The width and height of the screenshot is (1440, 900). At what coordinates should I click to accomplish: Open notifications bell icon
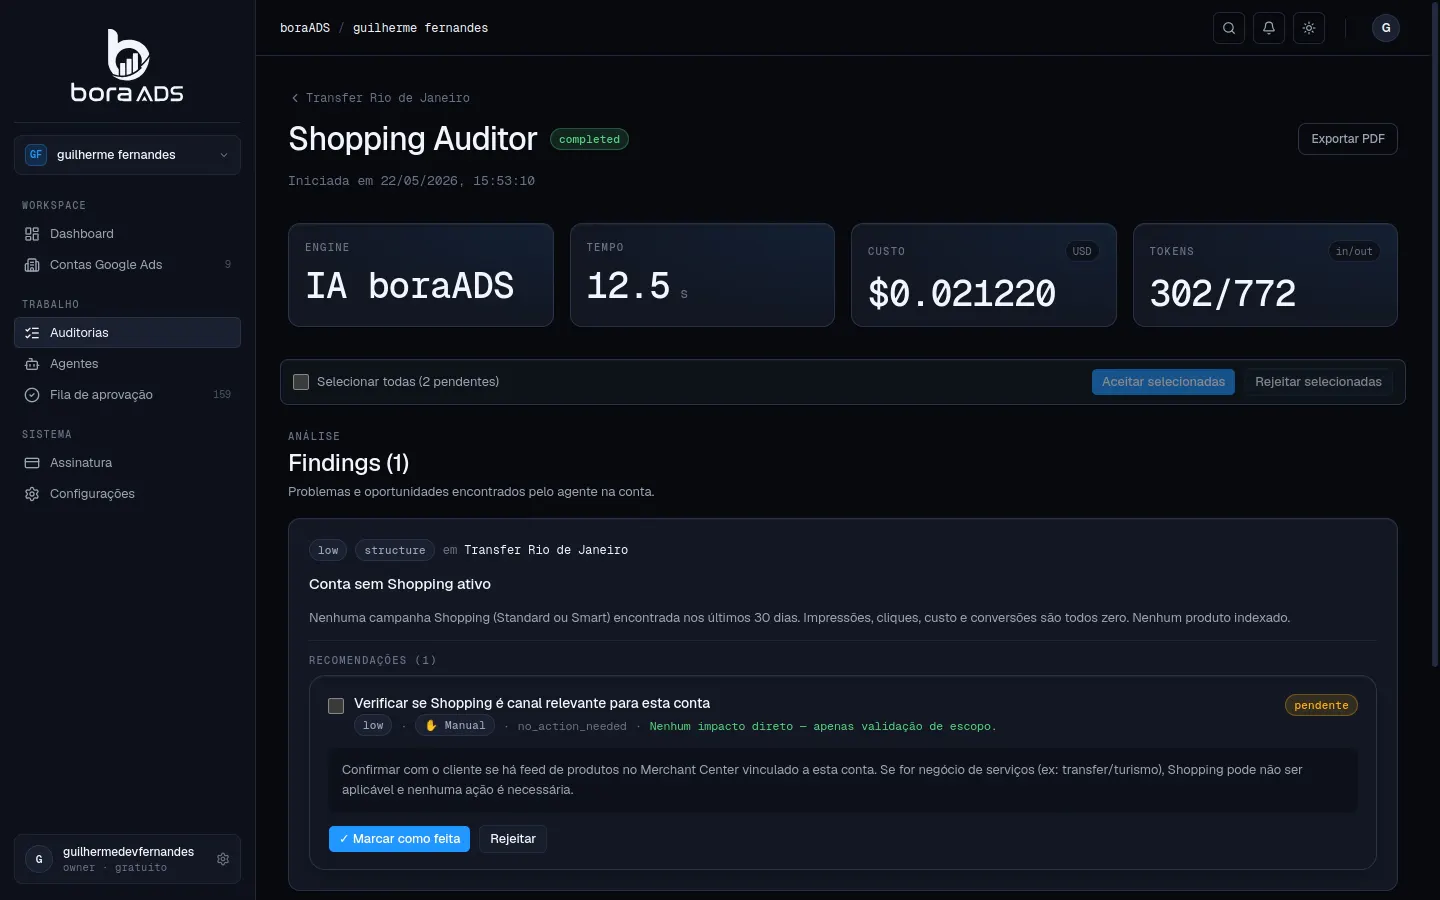tap(1269, 28)
